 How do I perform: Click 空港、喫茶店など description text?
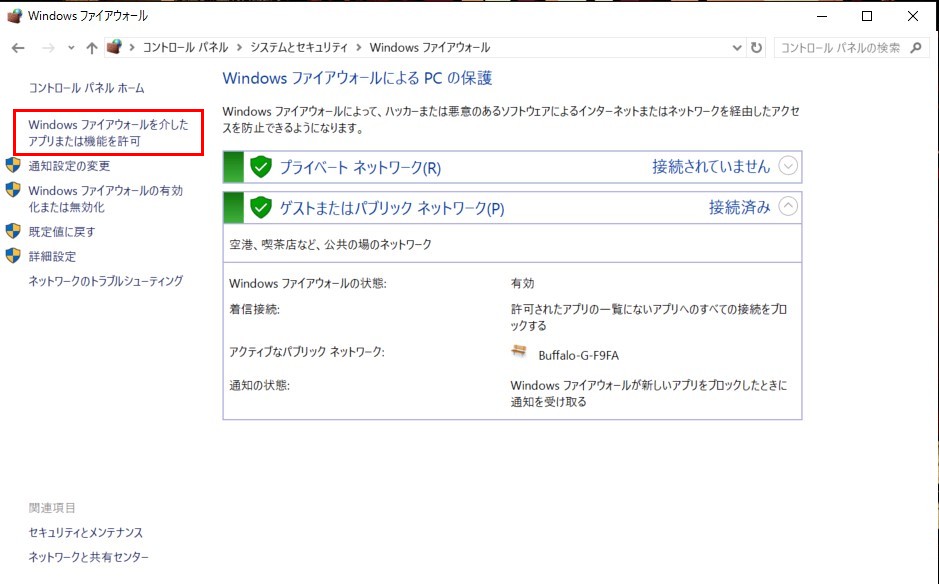(x=330, y=244)
